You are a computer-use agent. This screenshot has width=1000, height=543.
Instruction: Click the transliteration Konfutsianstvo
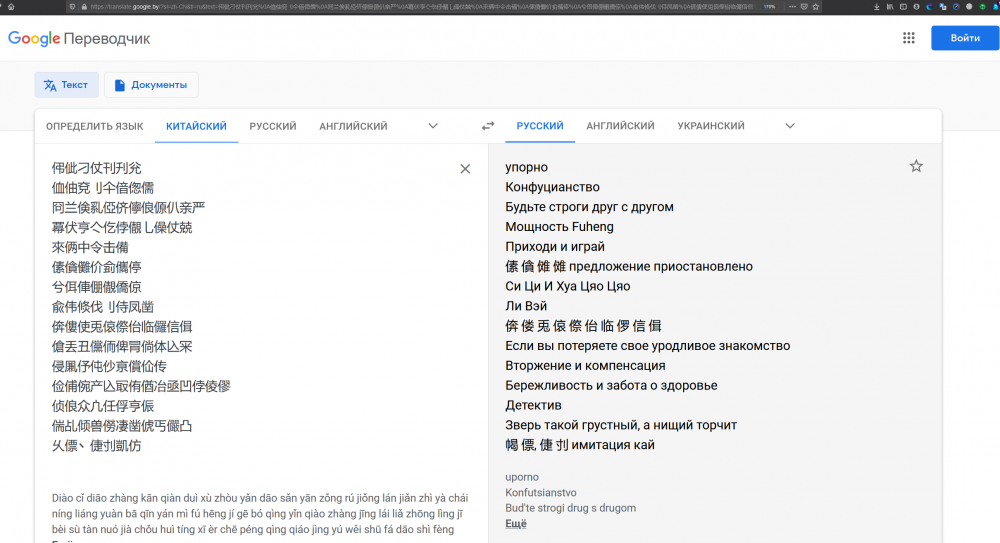click(x=541, y=493)
